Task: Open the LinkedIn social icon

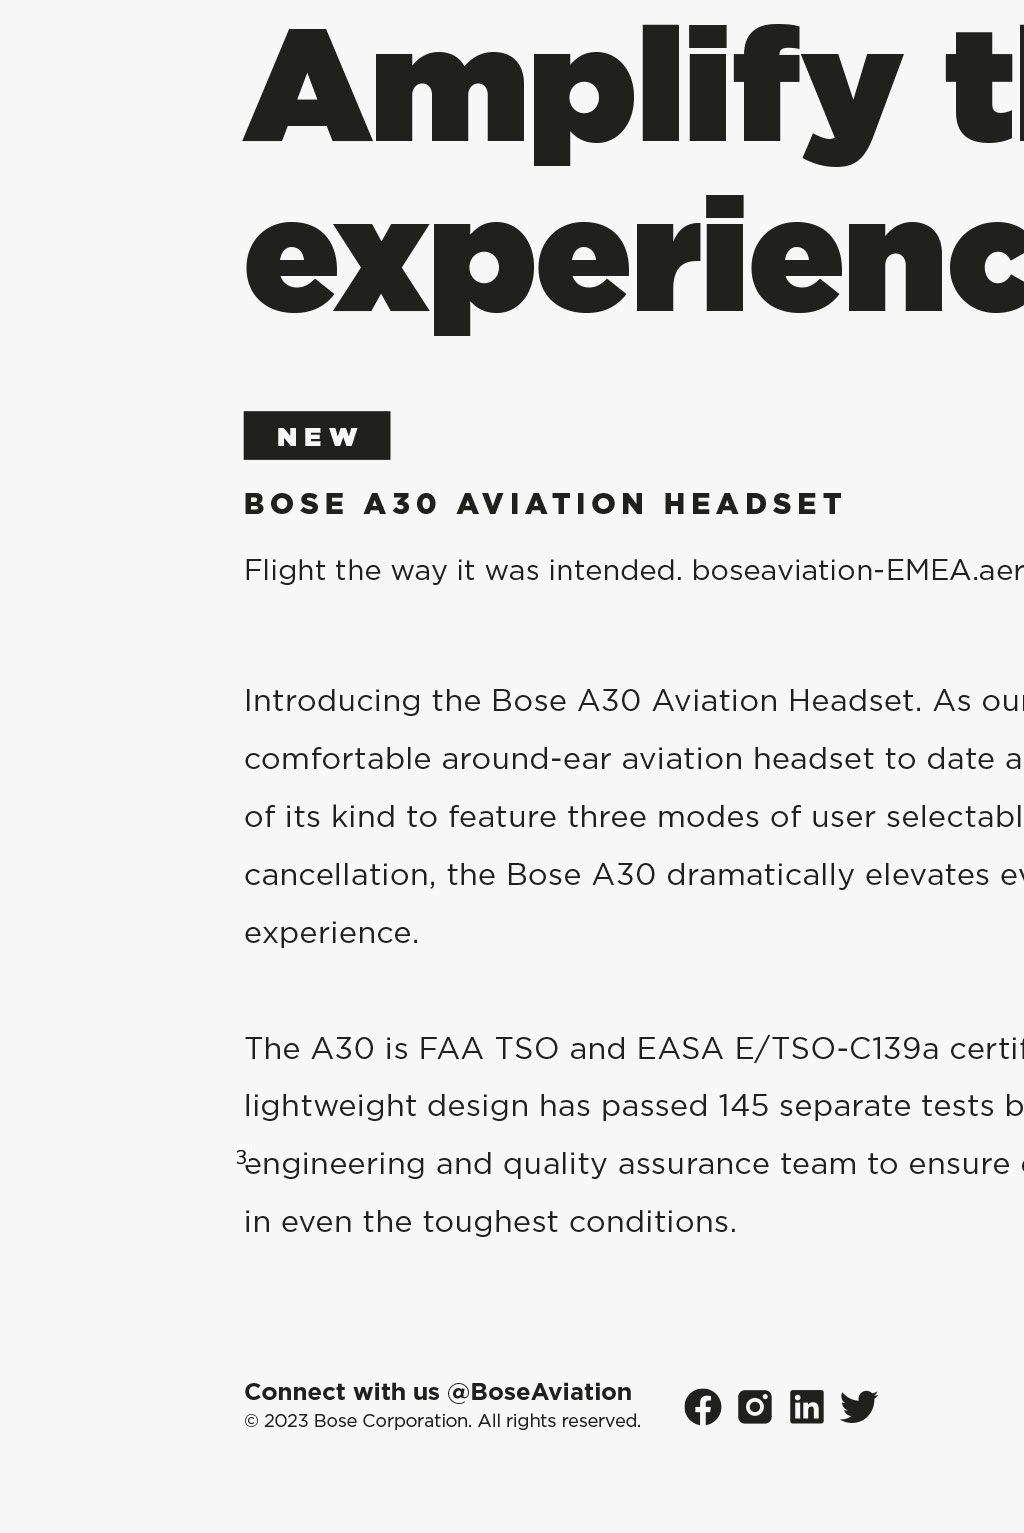Action: [807, 1407]
